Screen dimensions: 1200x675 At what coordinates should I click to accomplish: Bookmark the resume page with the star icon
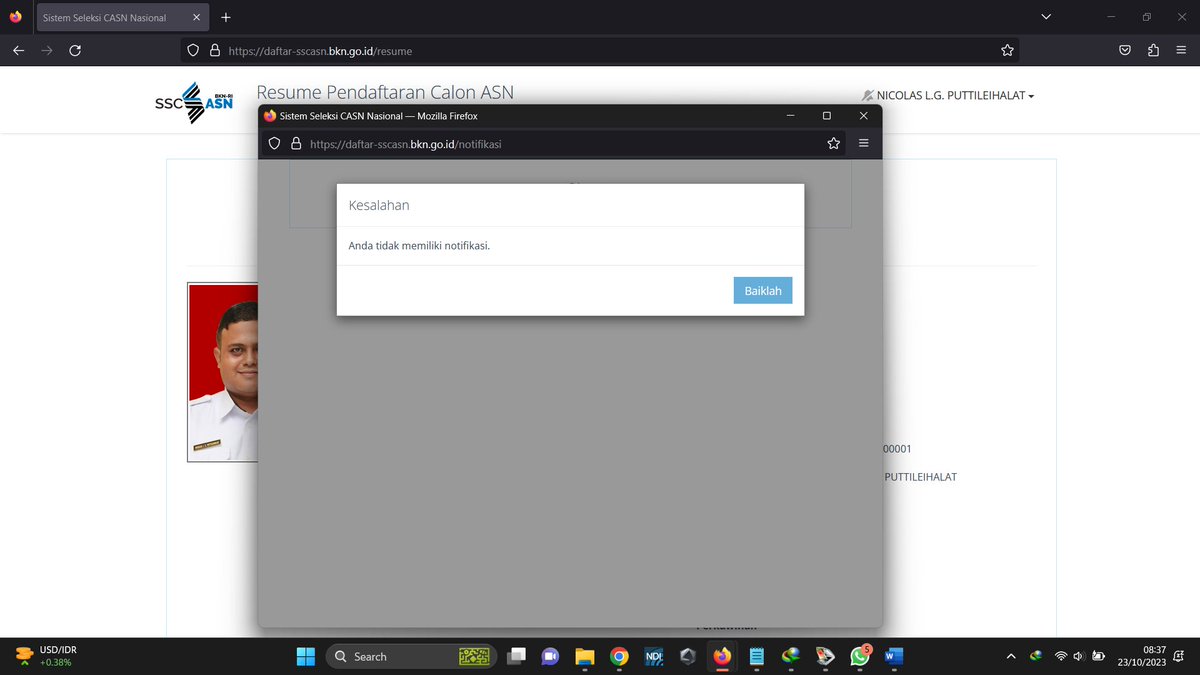[x=1007, y=50]
